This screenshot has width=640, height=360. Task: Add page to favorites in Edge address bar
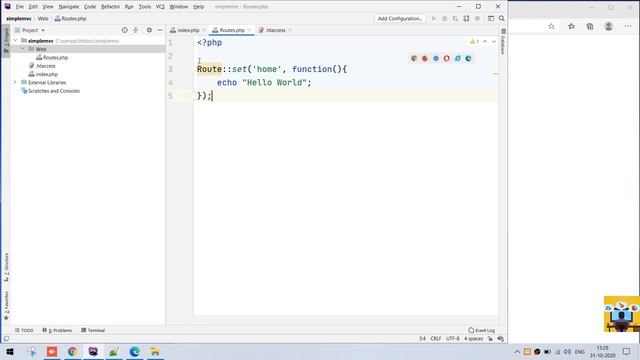point(551,26)
